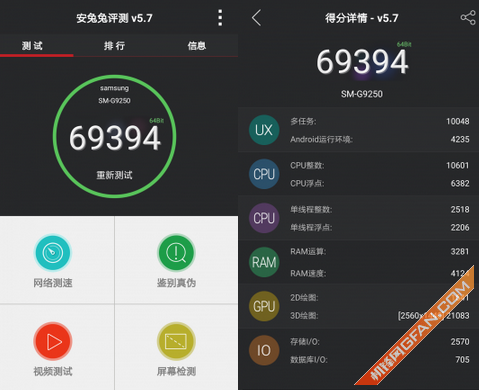Tap the 64Bit tag above the detail score
Screen dimensions: 479x390
pos(404,44)
